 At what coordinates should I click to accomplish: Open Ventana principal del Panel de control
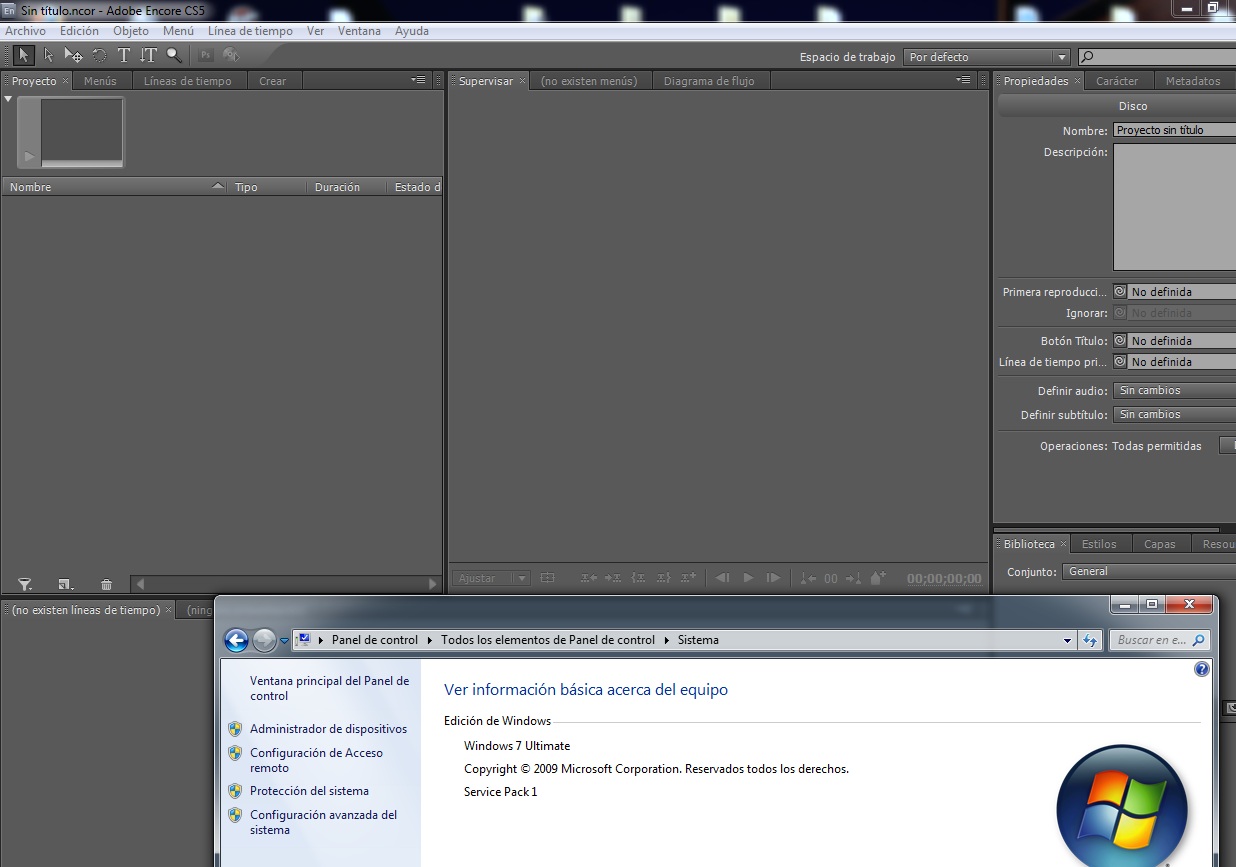coord(329,688)
